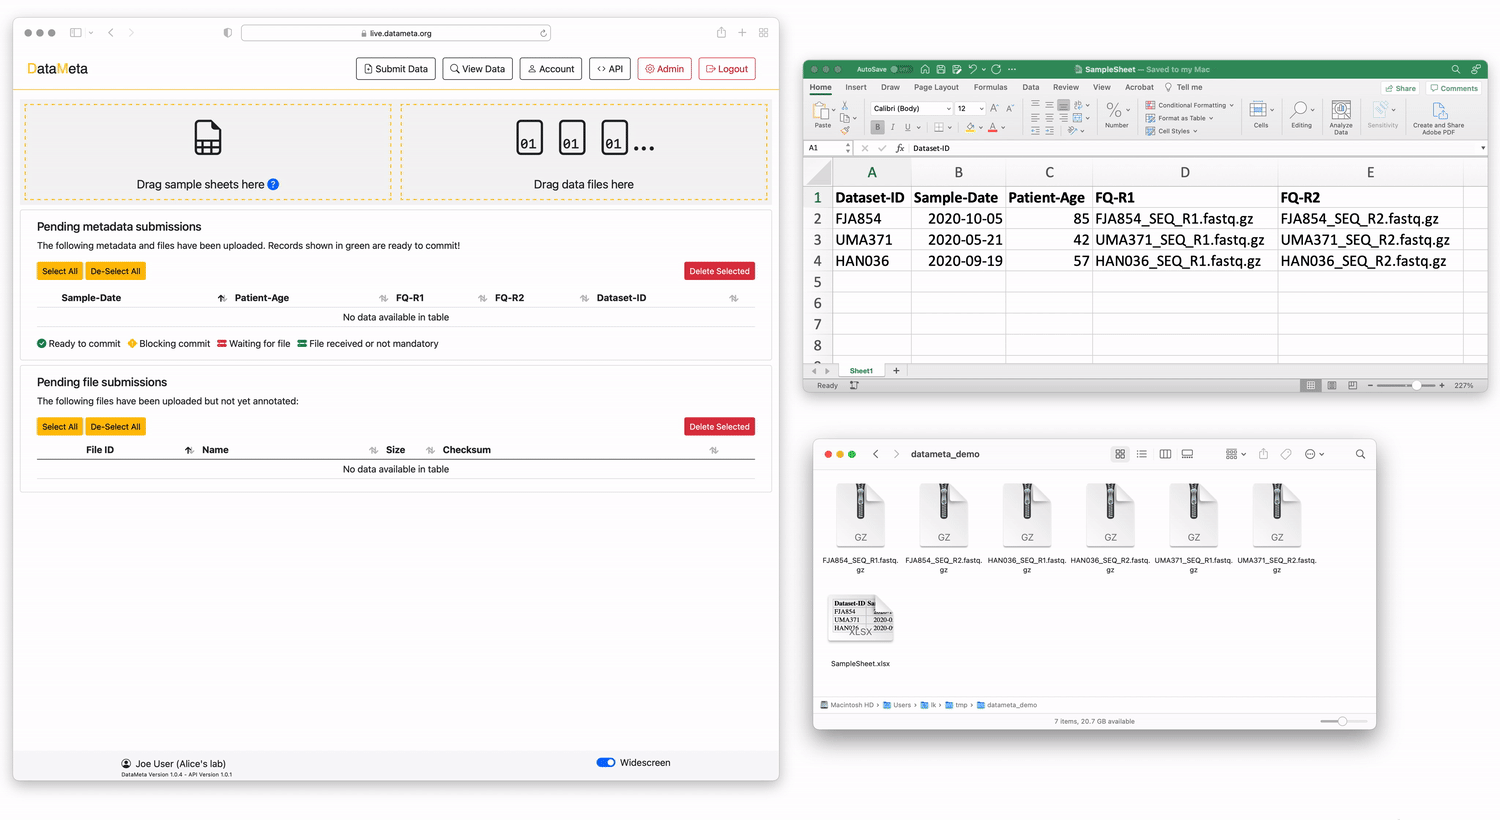The height and width of the screenshot is (820, 1500).
Task: Switch to the Page Layout tab
Action: [936, 88]
